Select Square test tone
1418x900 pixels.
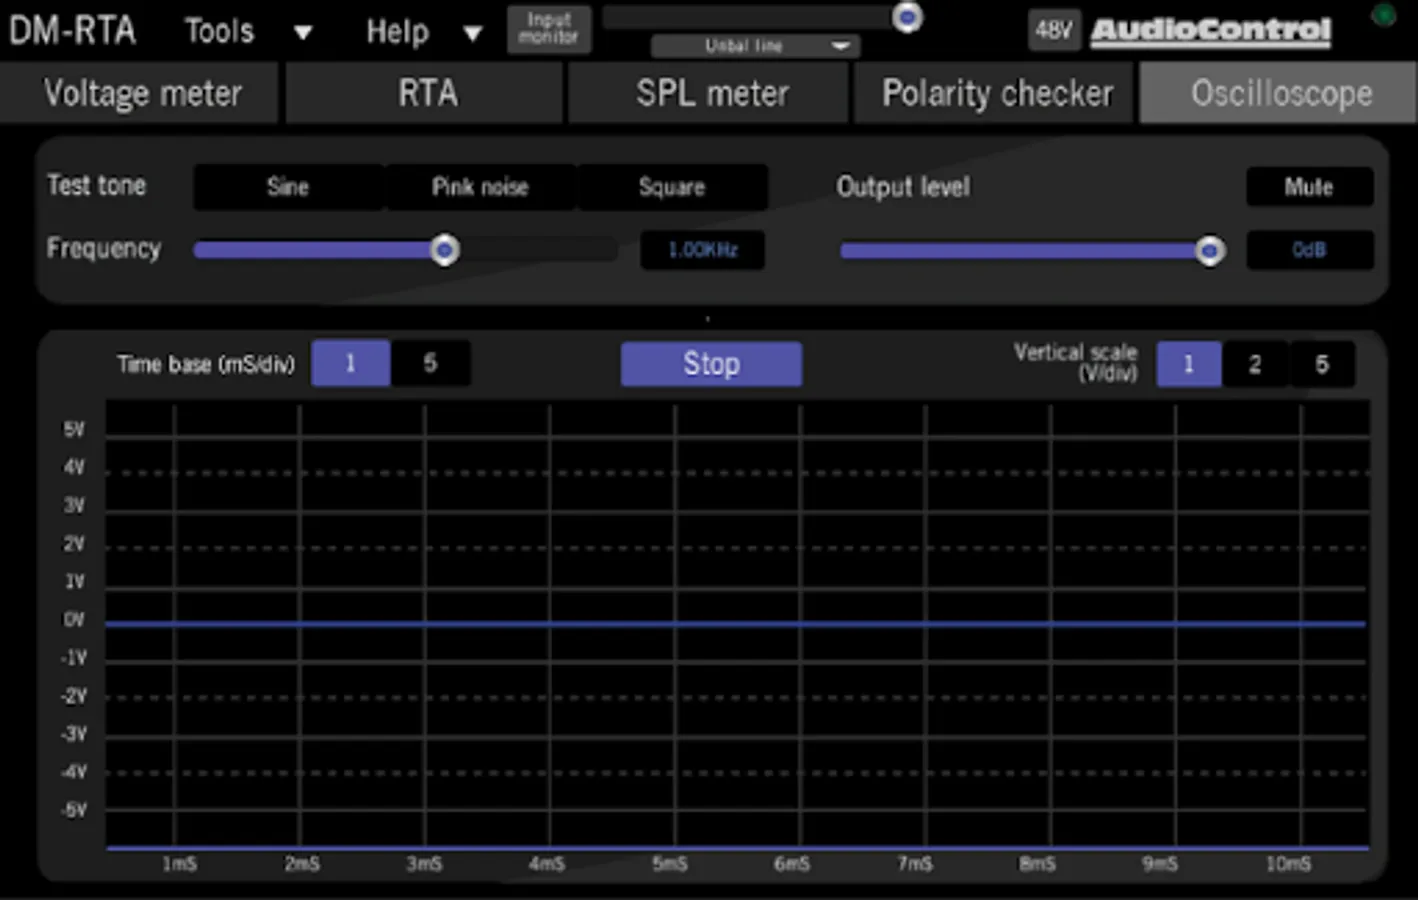click(672, 187)
